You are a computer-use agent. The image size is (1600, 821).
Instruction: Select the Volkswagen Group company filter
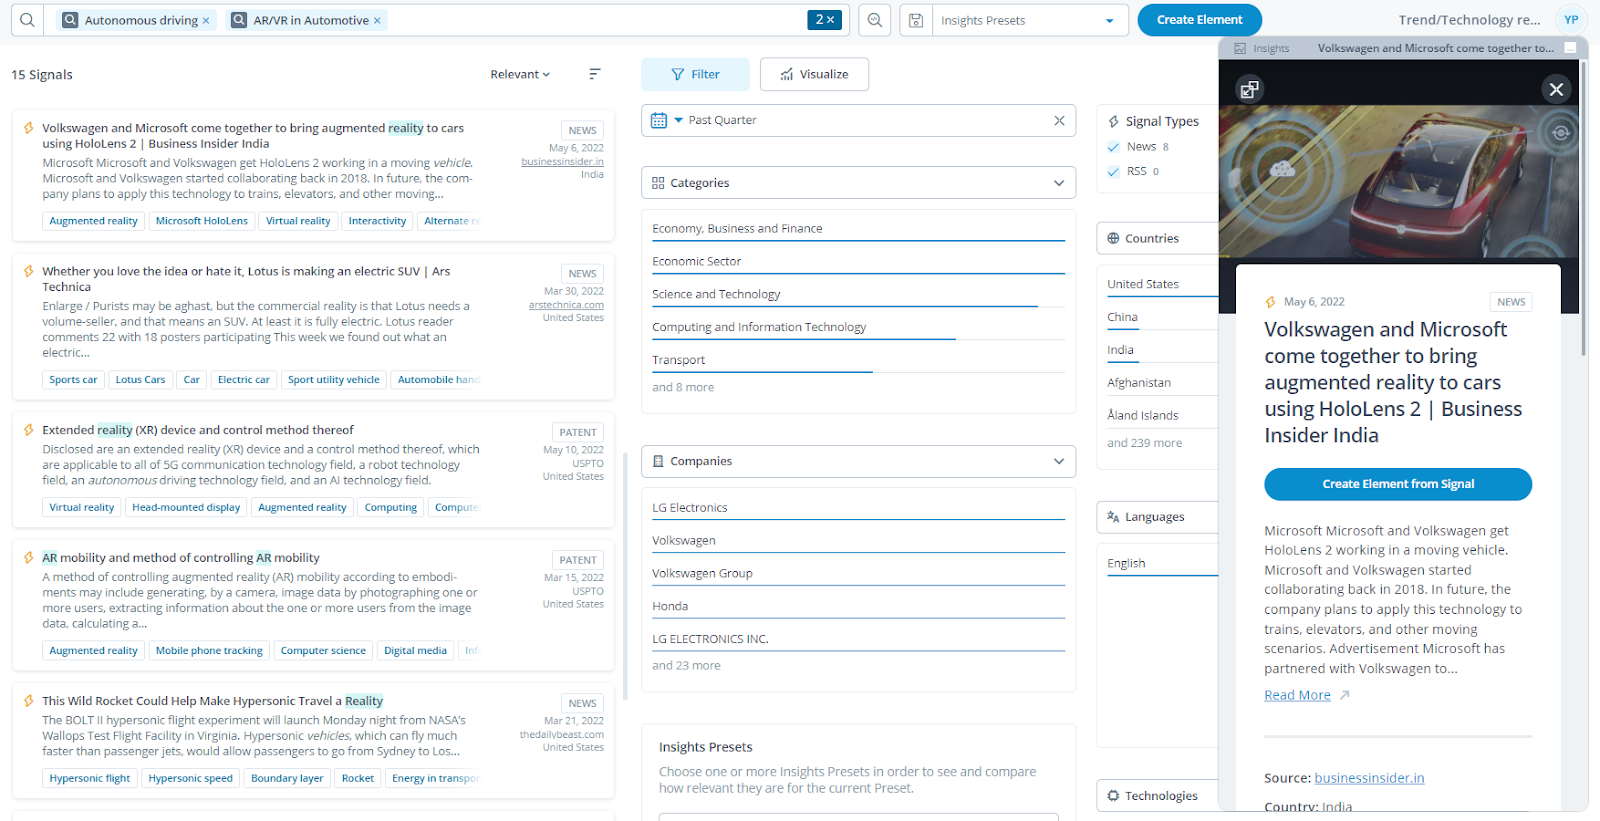858,574
